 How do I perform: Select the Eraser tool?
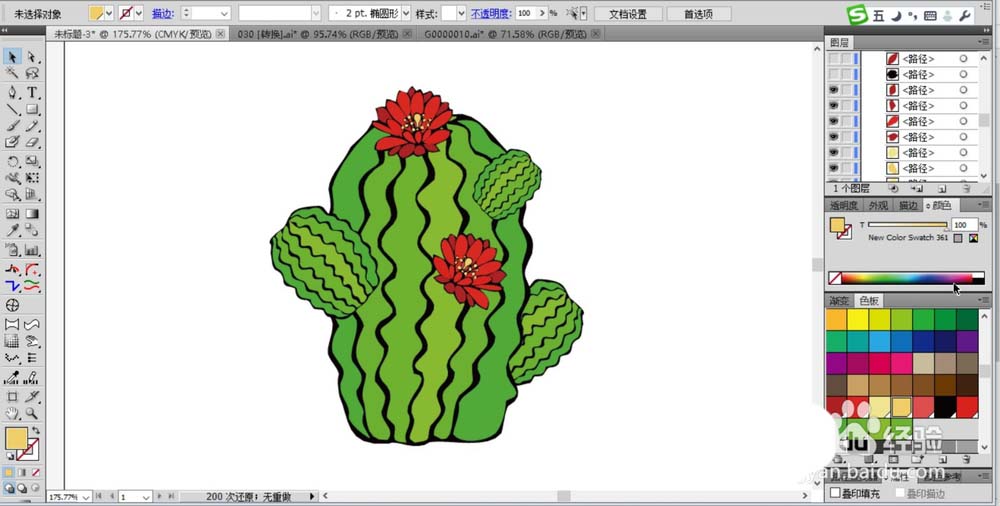[32, 142]
